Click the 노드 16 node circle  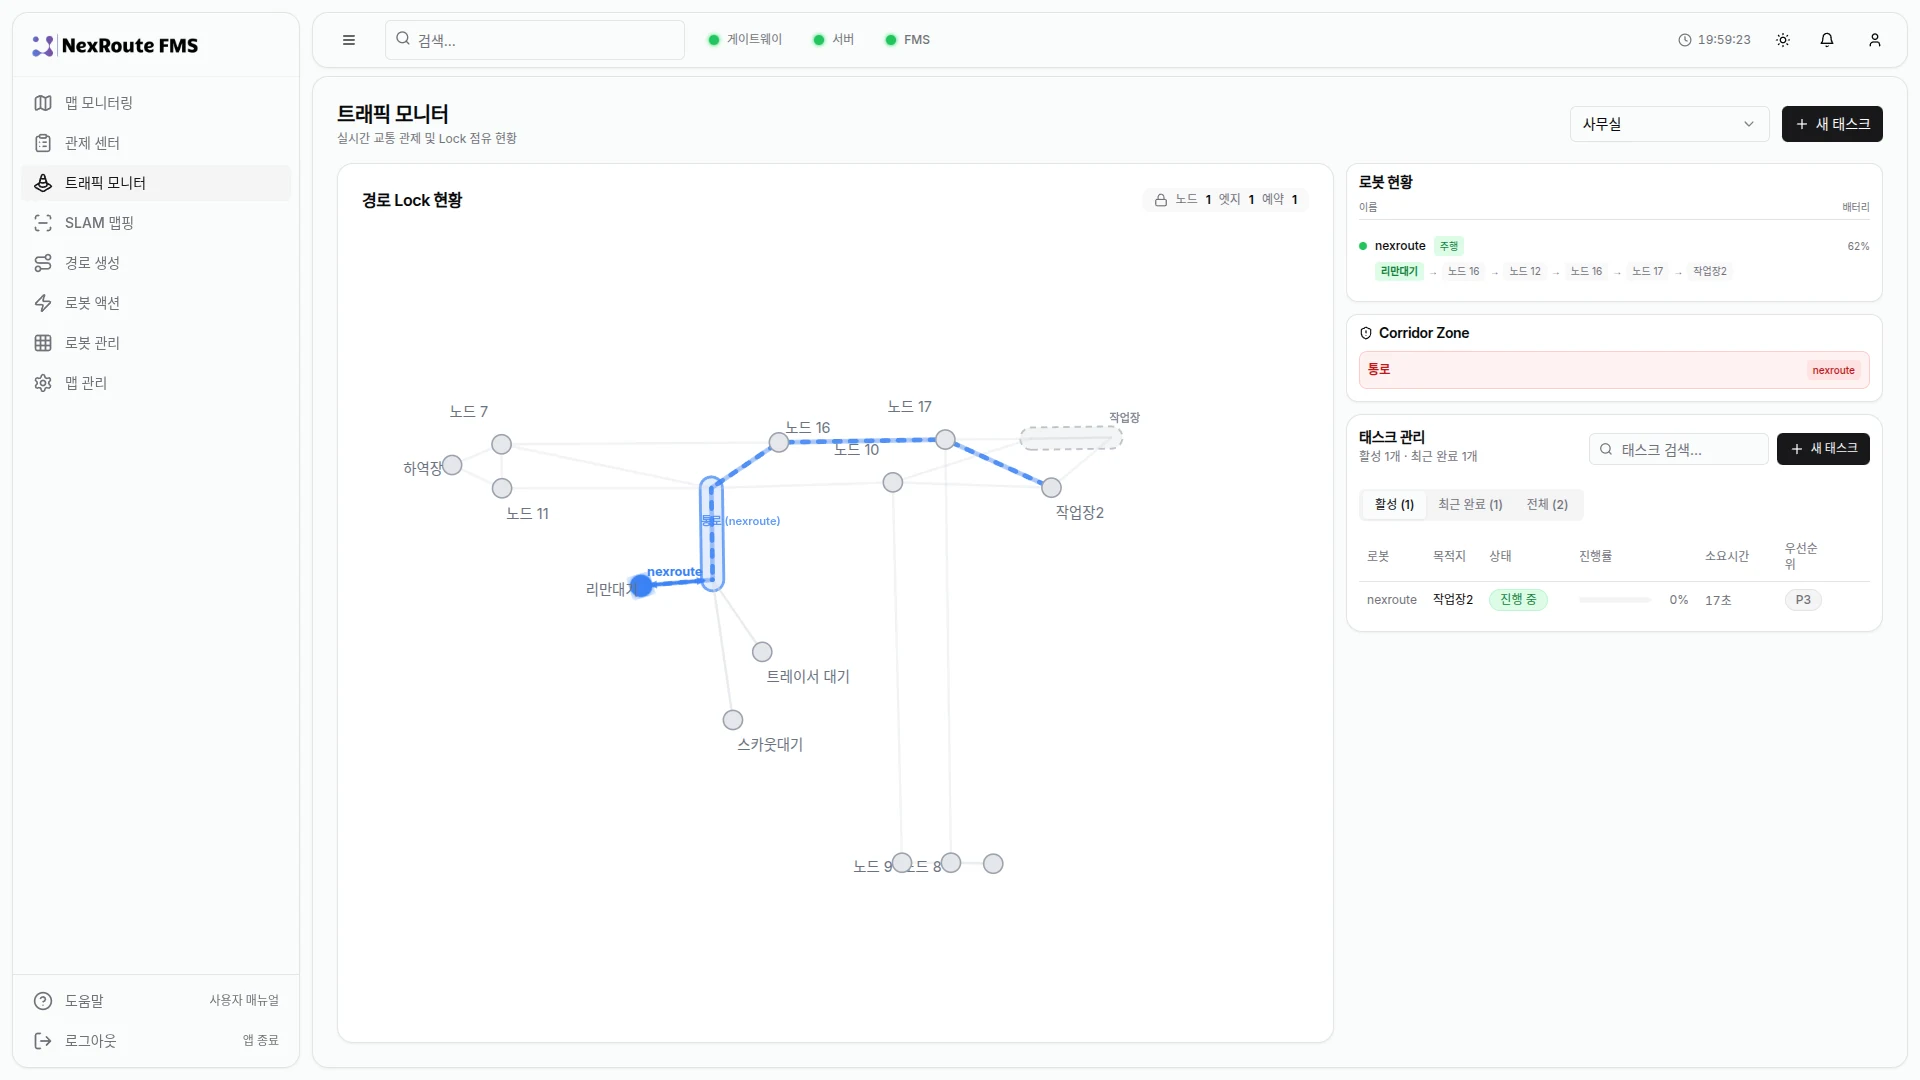(779, 442)
